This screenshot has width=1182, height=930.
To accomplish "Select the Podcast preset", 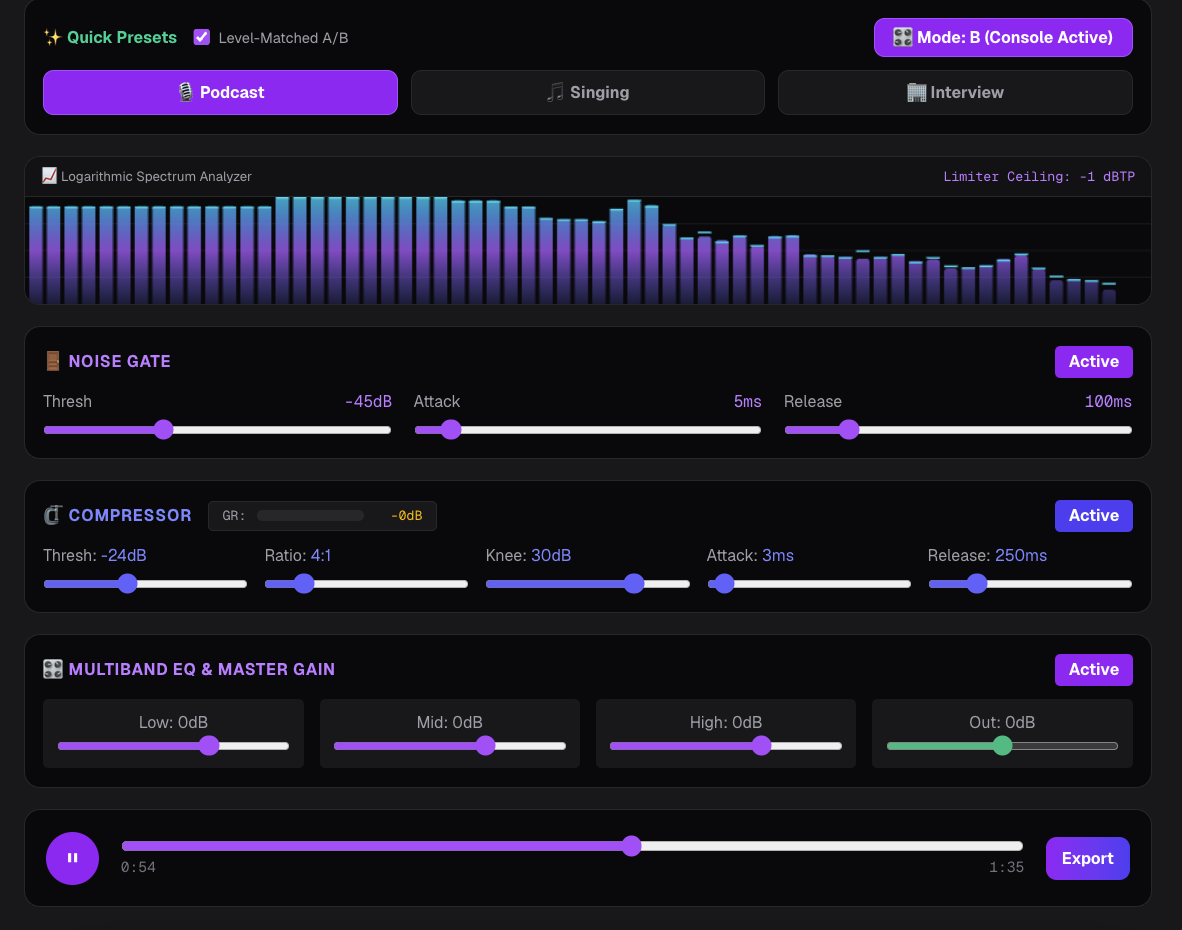I will click(x=220, y=93).
